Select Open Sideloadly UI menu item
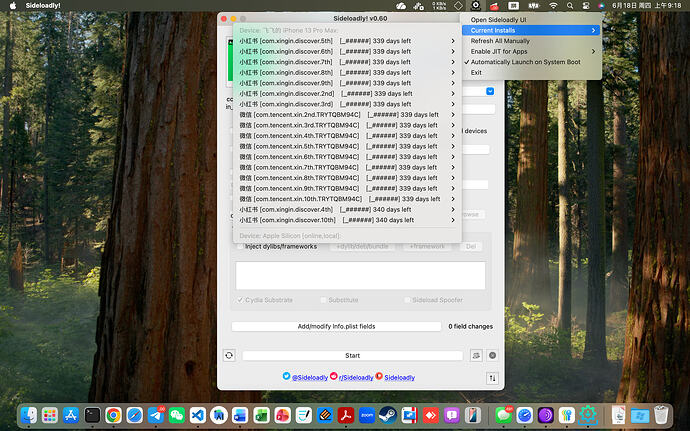The image size is (690, 431). coord(531,20)
